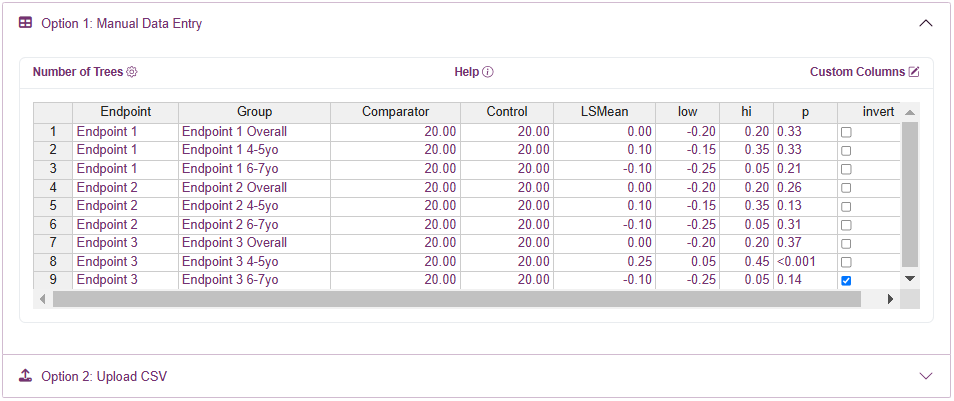Click hi value 0.45 cell
954x401 pixels.
(747, 262)
